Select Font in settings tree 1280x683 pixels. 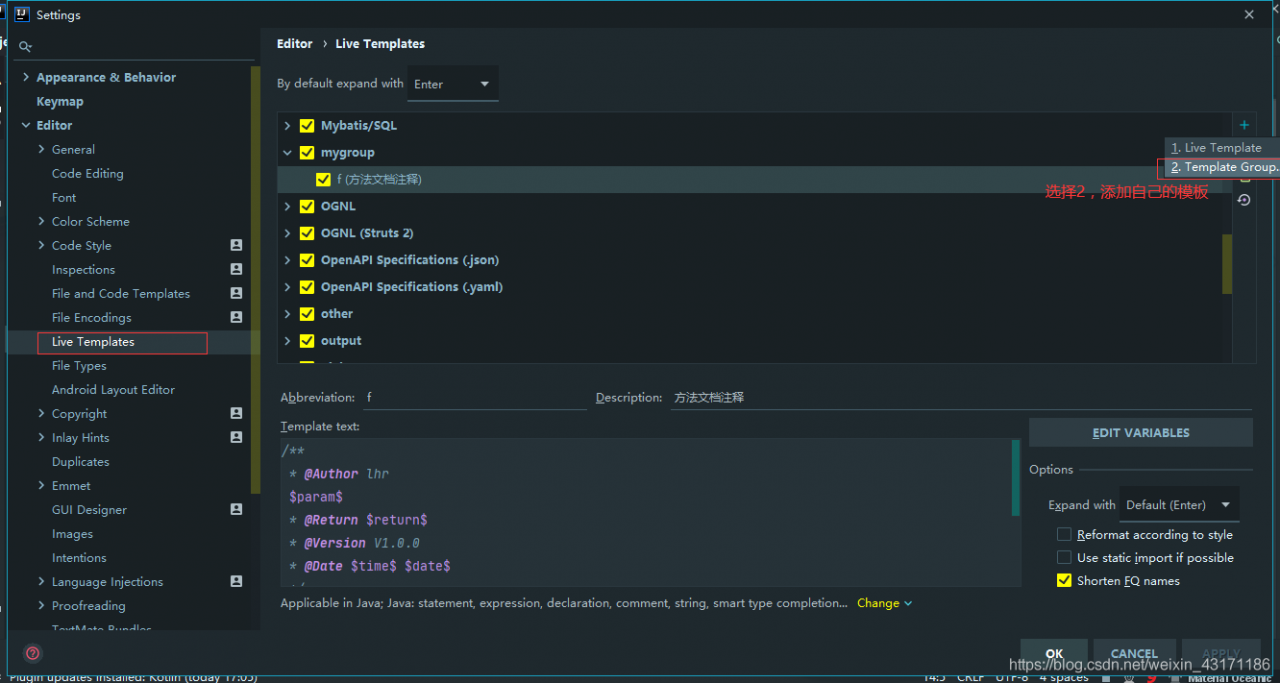pyautogui.click(x=64, y=198)
